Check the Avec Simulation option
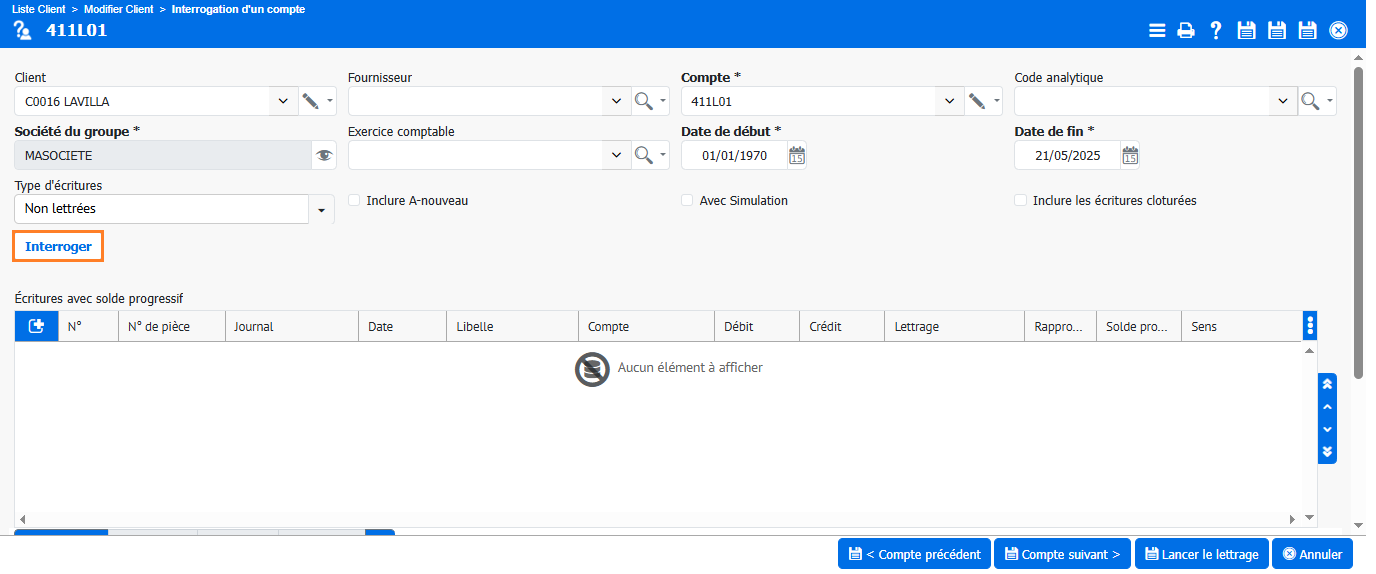Viewport: 1376px width, 574px height. pos(687,201)
